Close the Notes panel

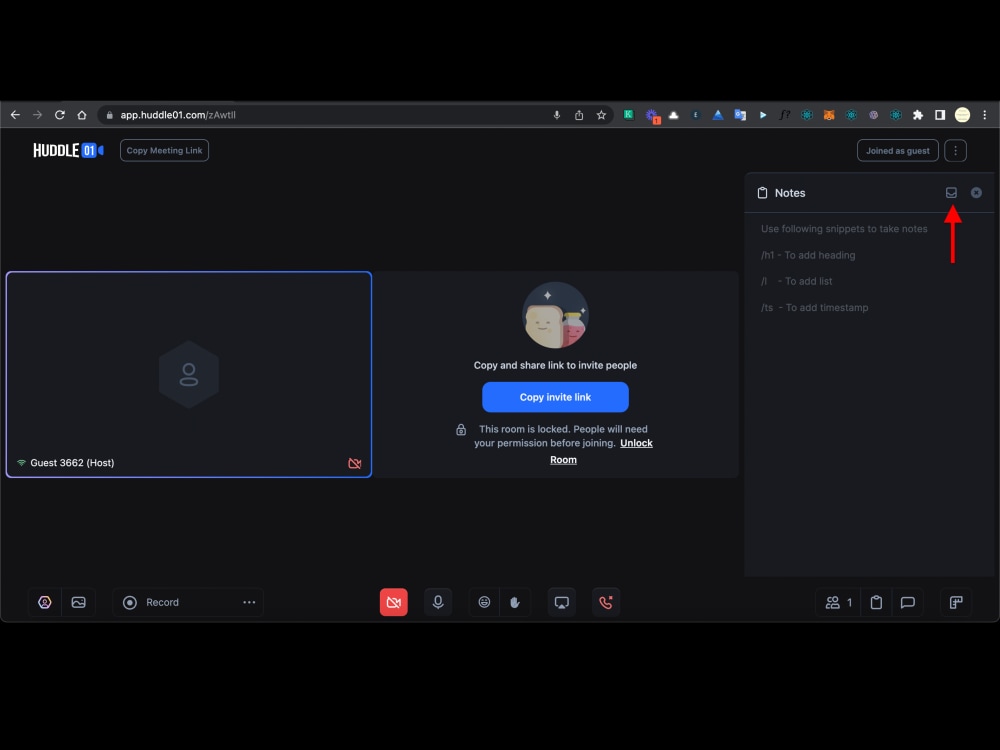[x=976, y=193]
